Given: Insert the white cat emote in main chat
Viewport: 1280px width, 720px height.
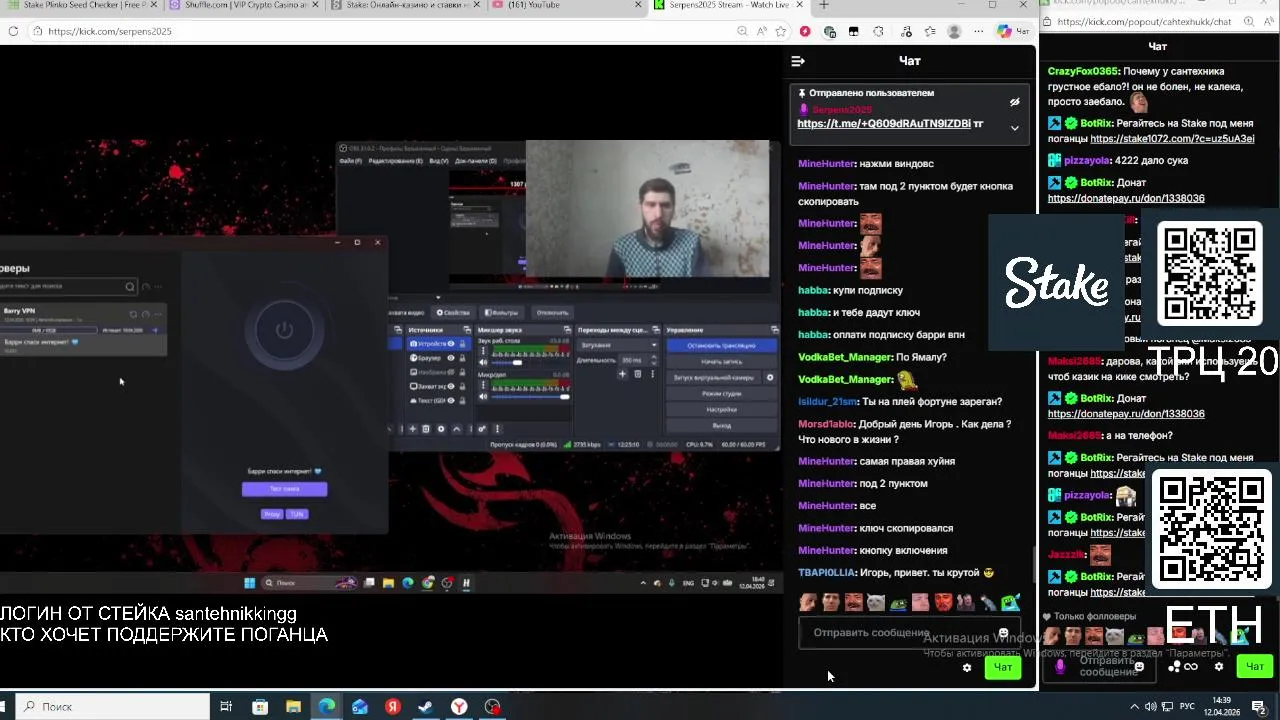Looking at the screenshot, I should [x=876, y=602].
